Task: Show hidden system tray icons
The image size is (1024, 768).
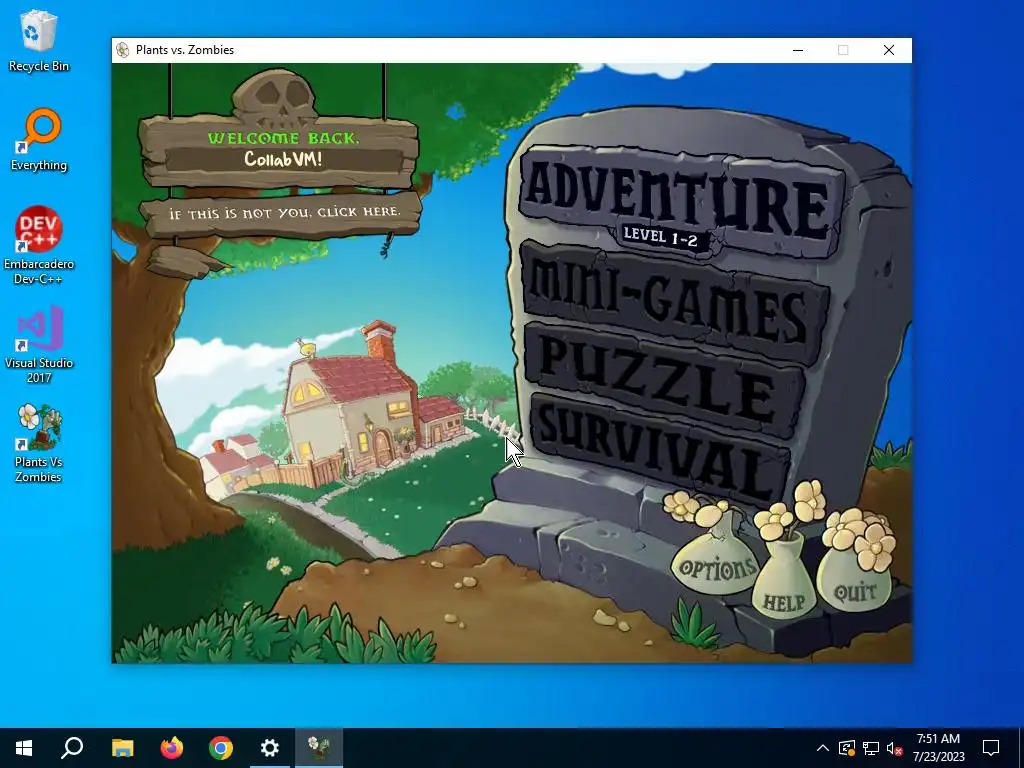Action: click(x=823, y=748)
